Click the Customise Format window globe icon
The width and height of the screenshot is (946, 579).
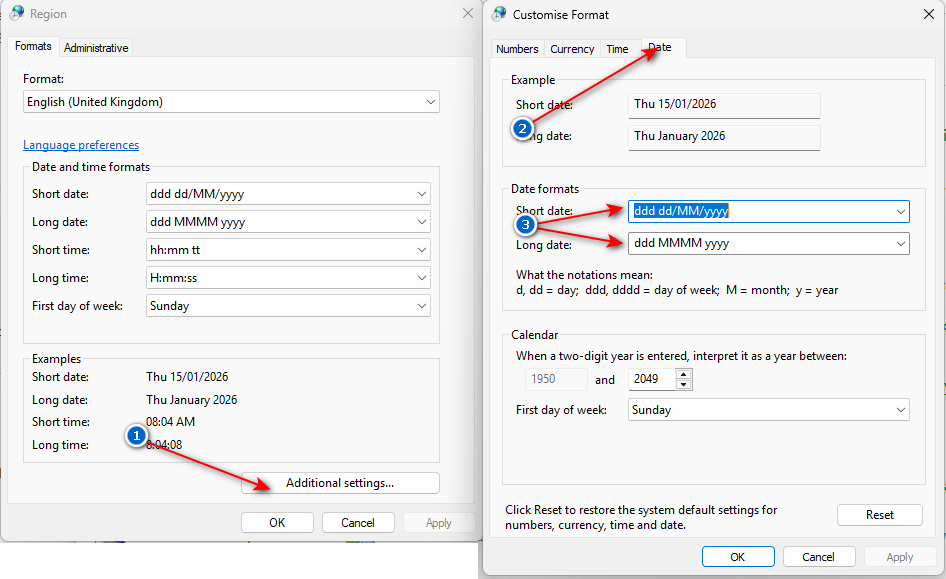point(499,14)
